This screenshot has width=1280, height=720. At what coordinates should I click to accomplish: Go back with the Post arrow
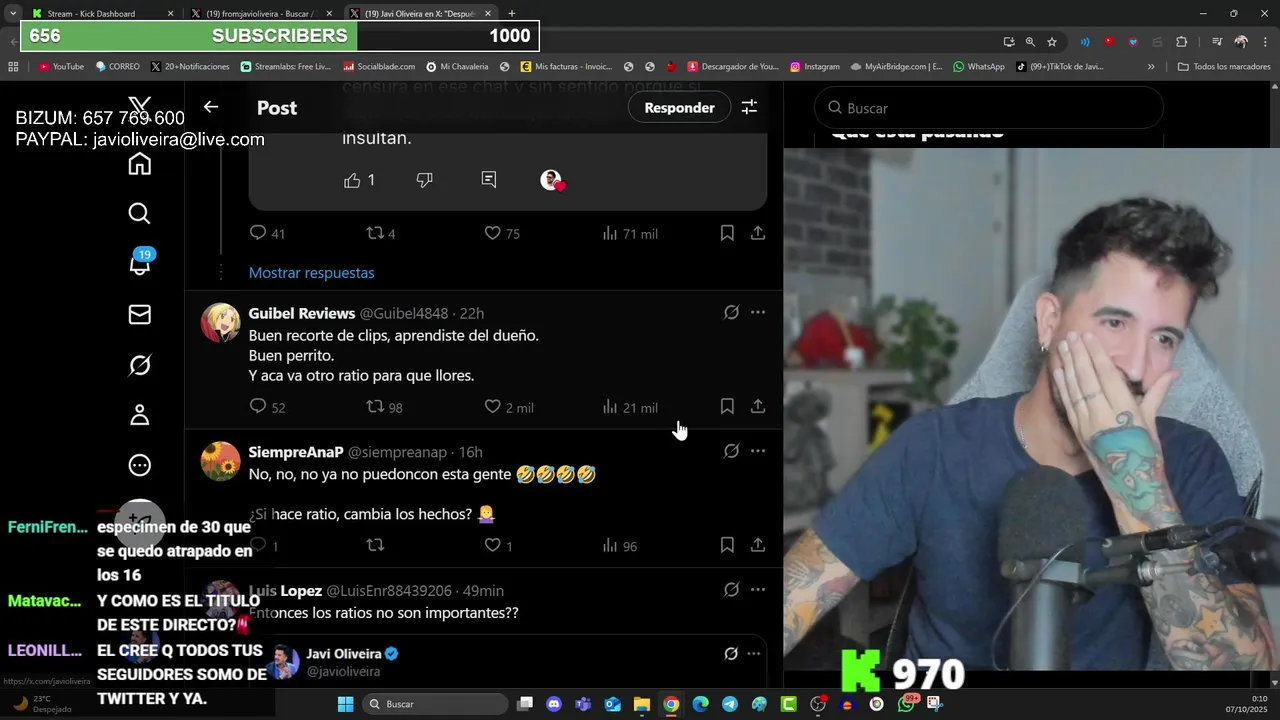click(211, 107)
